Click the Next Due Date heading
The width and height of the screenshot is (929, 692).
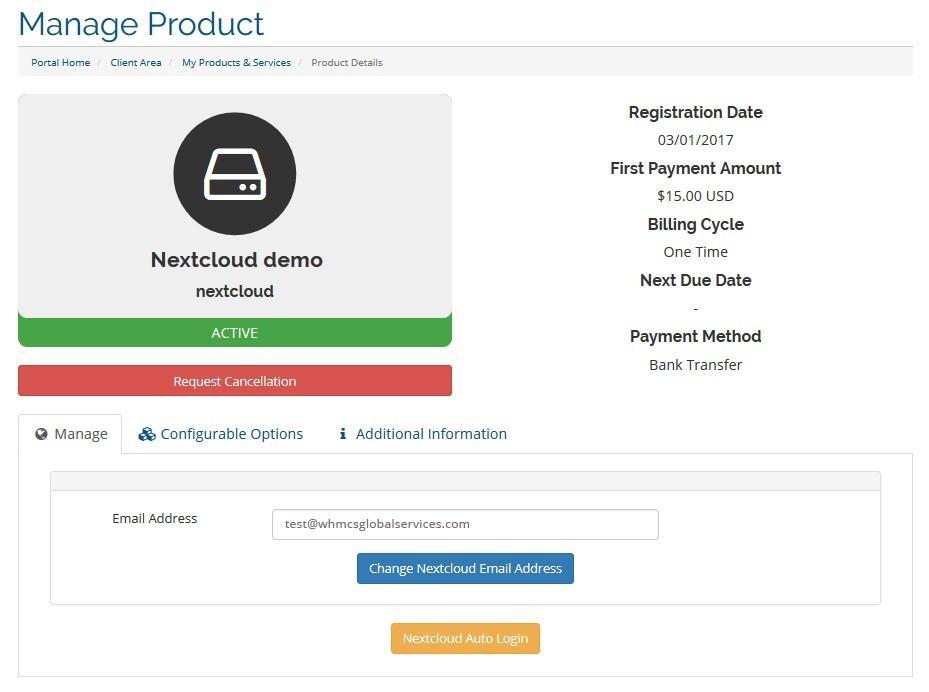click(x=696, y=280)
